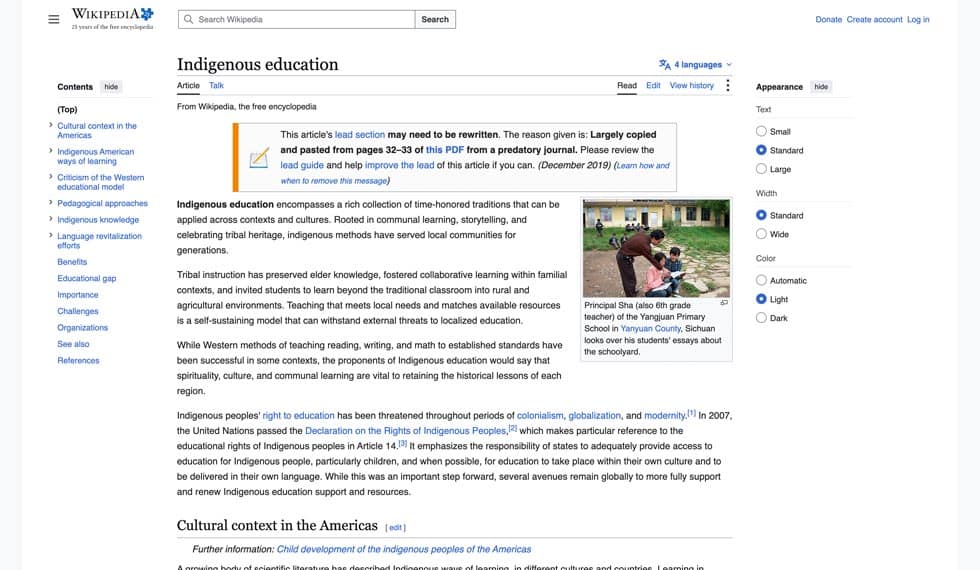Open the View history tab
The image size is (980, 570).
pos(691,86)
